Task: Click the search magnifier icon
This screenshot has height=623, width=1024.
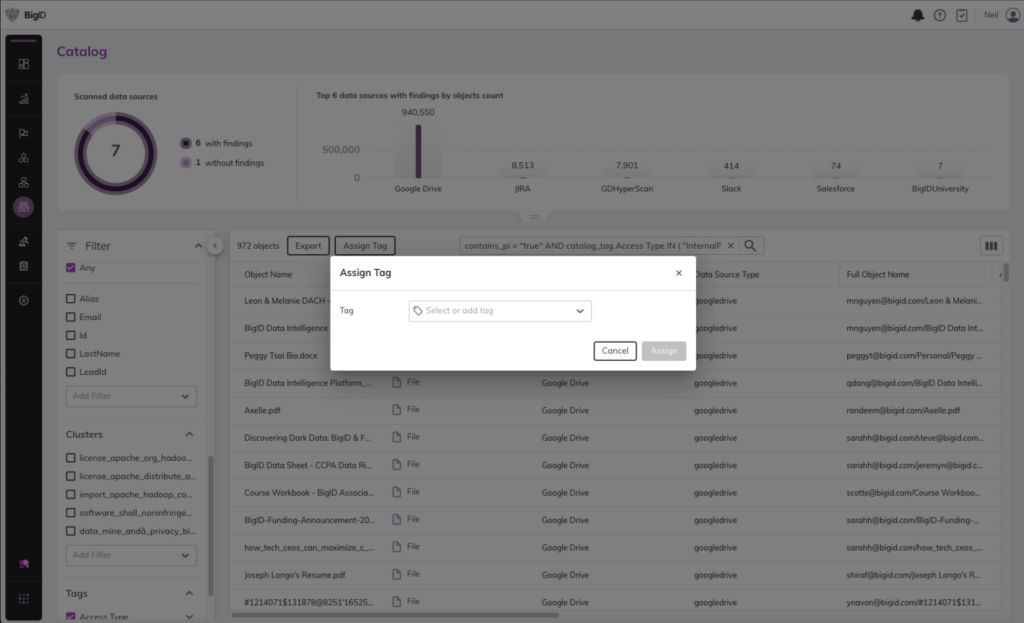Action: [750, 246]
